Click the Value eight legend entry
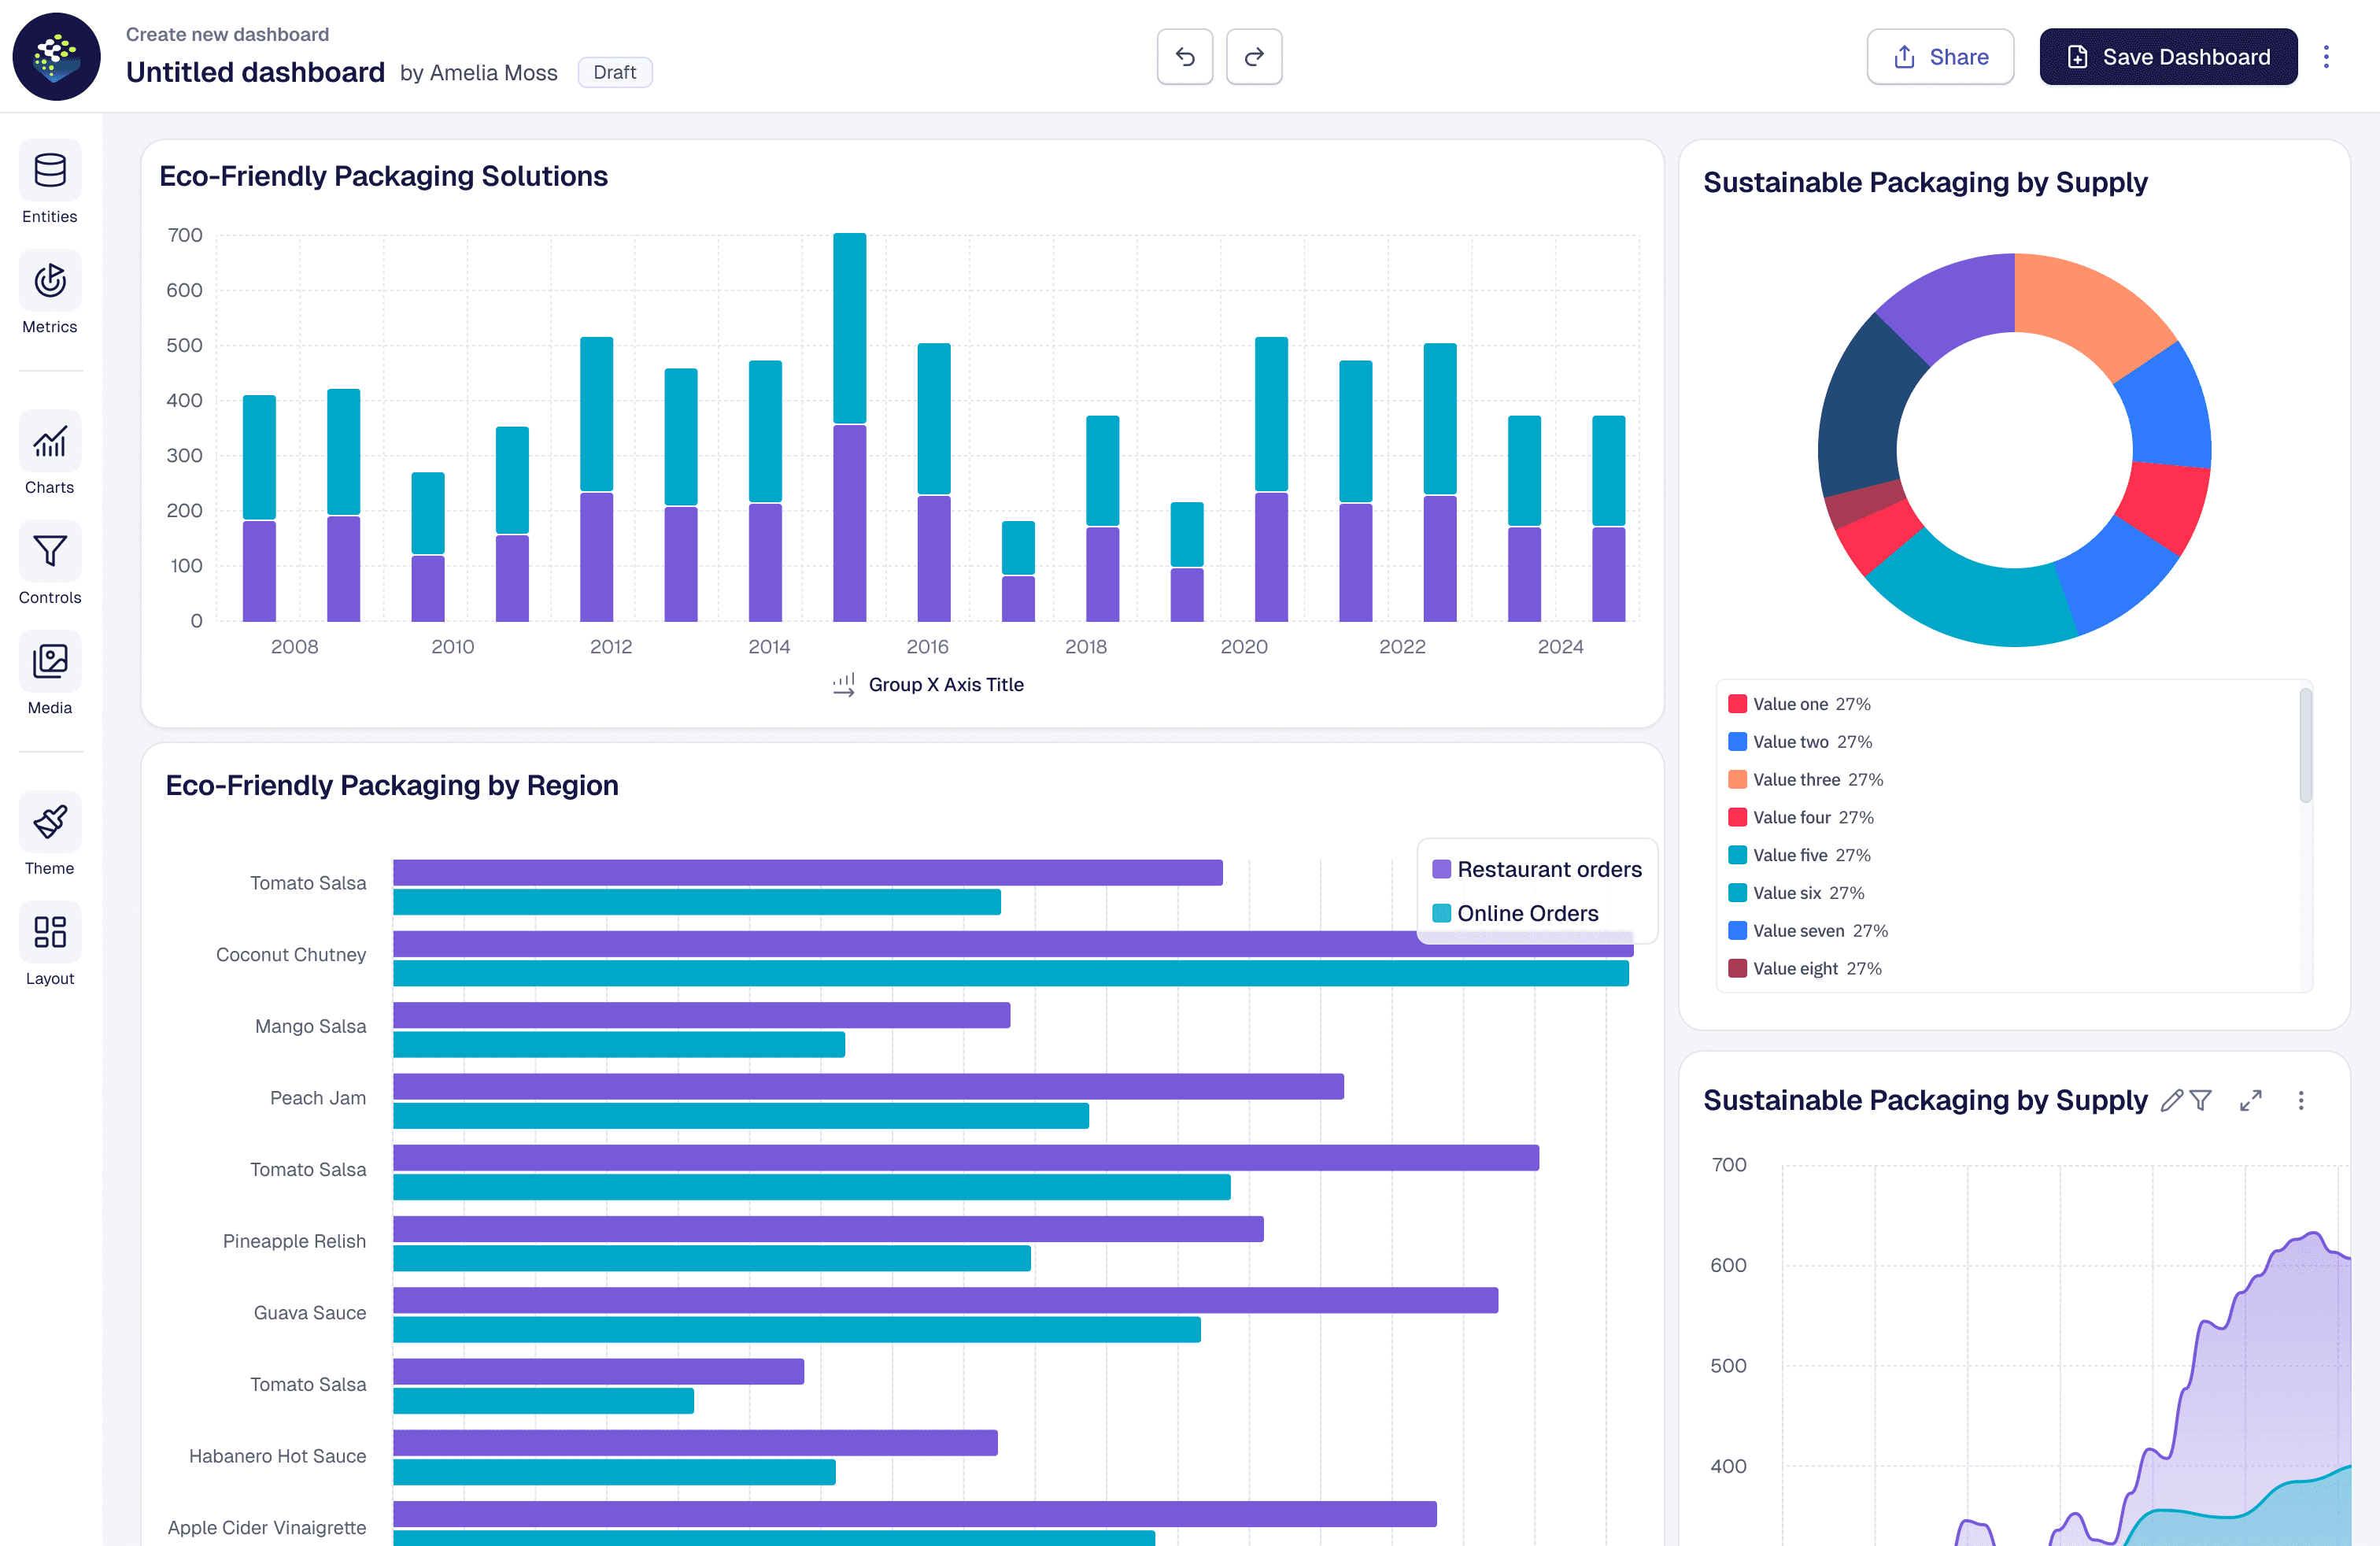2380x1546 pixels. 1805,969
